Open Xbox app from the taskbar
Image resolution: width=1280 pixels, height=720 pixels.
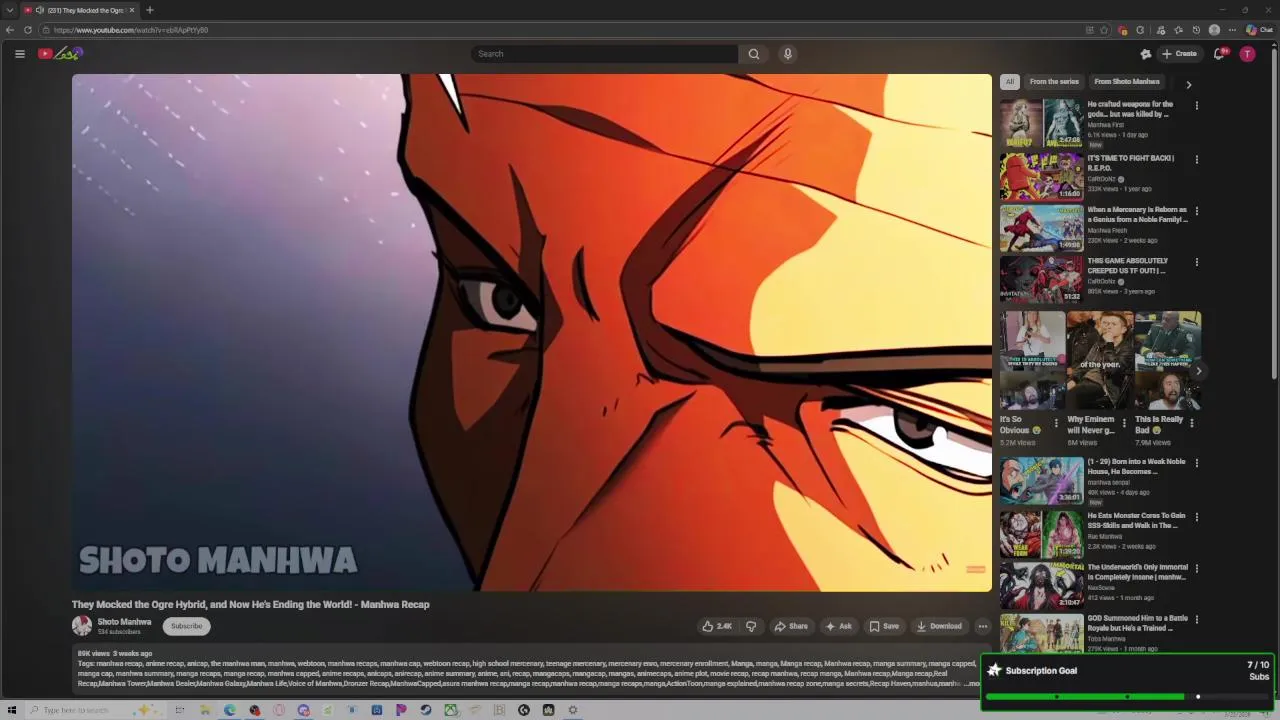(451, 710)
